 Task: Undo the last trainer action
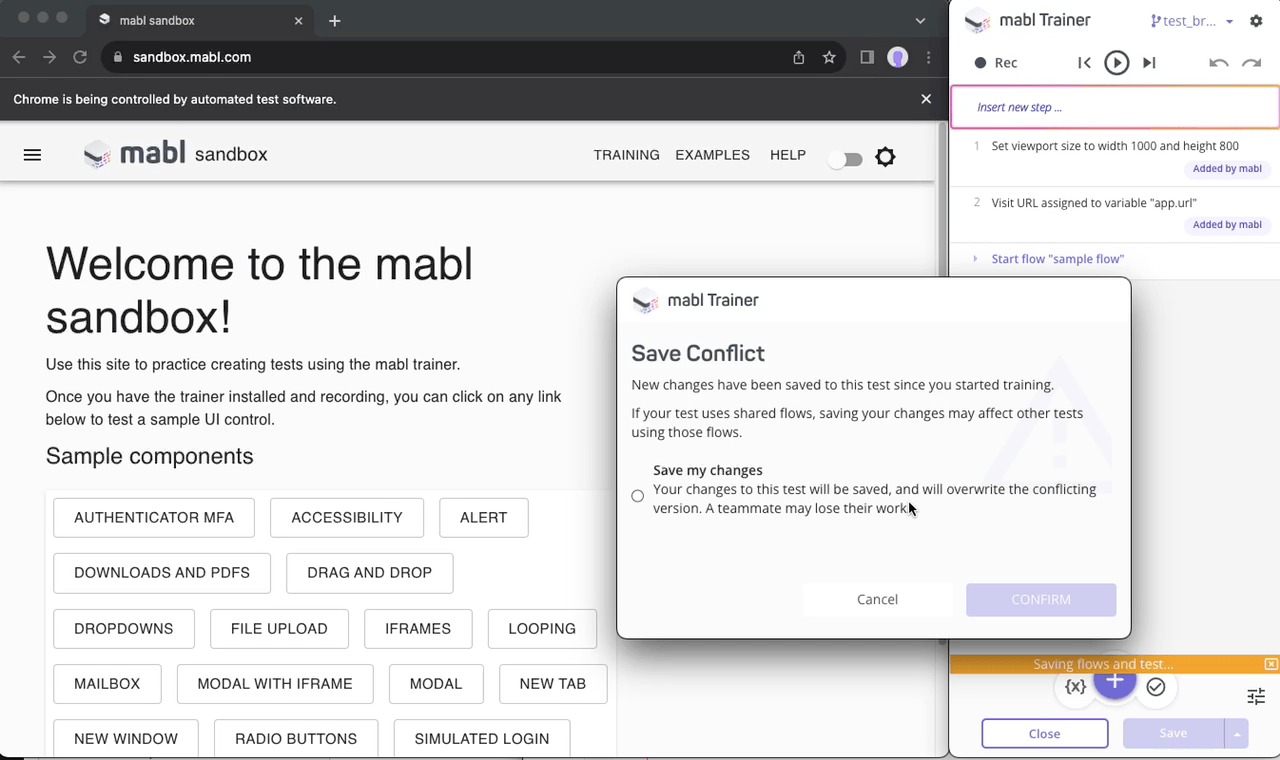tap(1218, 63)
